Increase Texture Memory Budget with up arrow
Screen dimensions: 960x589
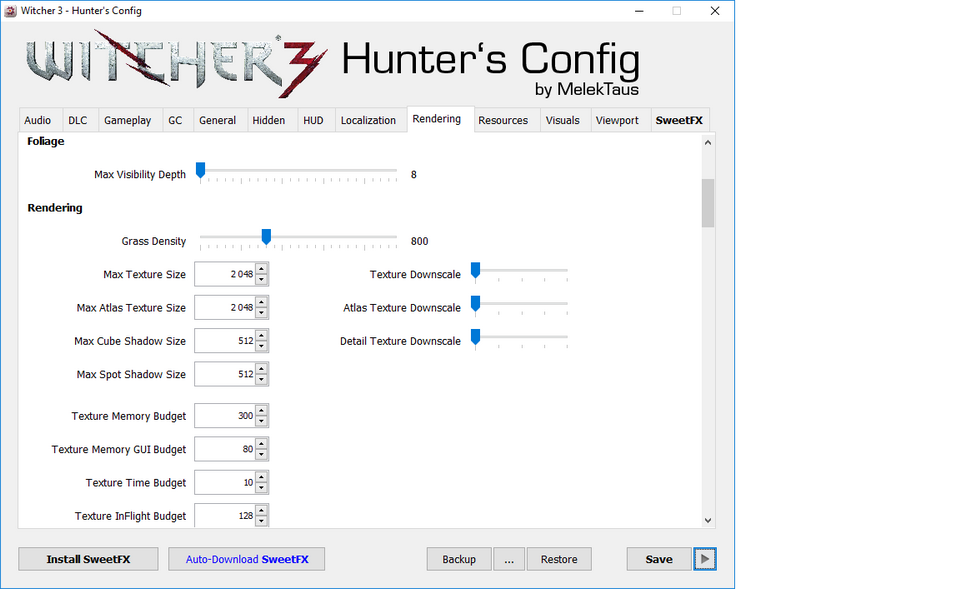coord(261,410)
